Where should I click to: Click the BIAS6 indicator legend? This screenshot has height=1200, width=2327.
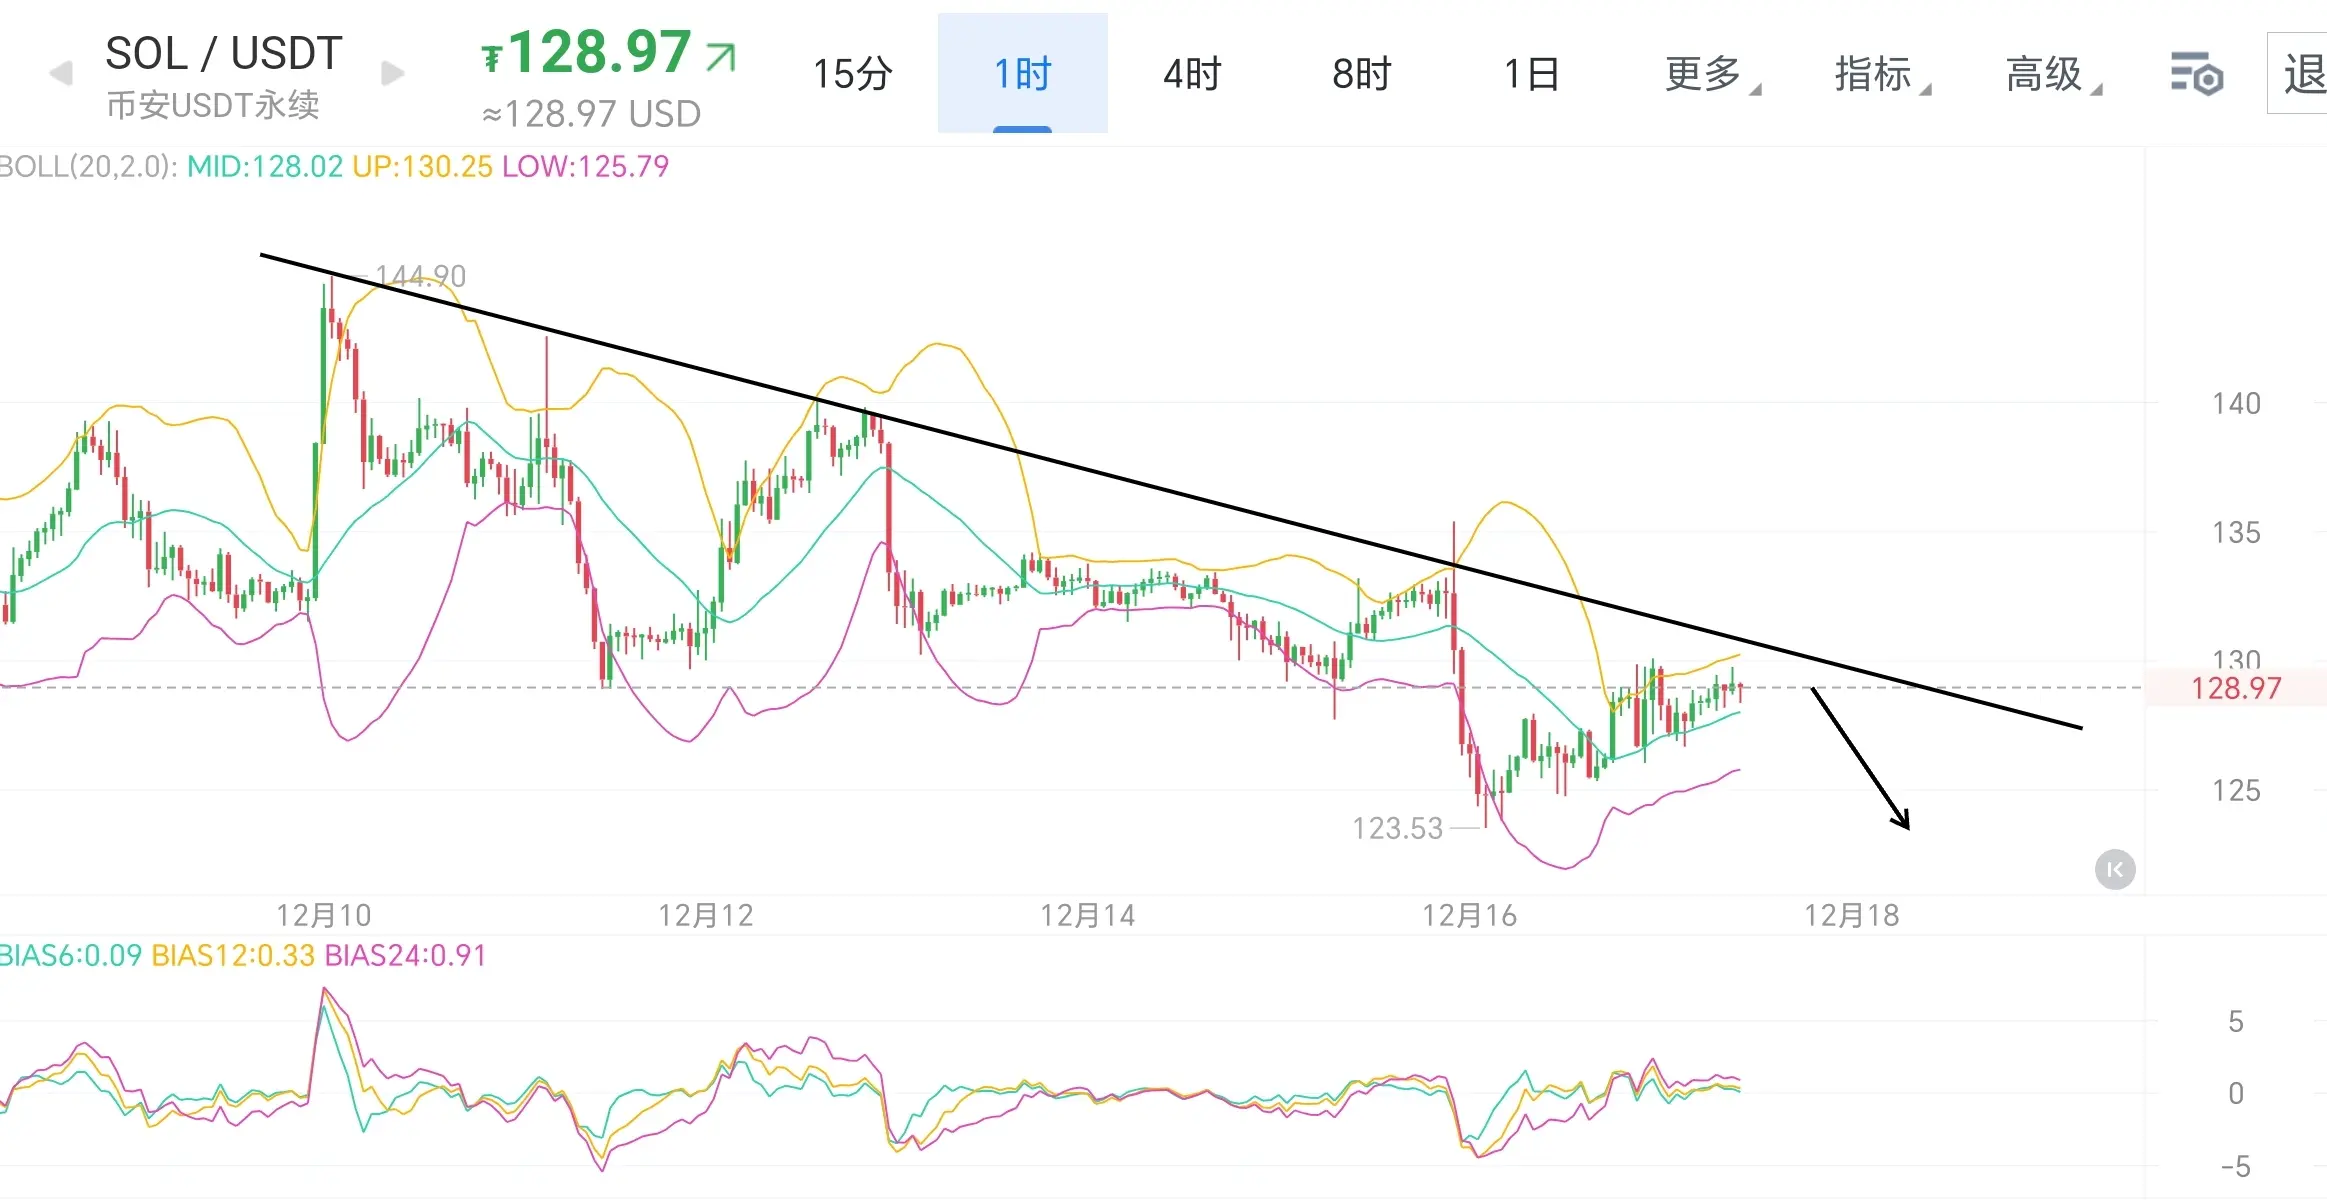pyautogui.click(x=70, y=955)
